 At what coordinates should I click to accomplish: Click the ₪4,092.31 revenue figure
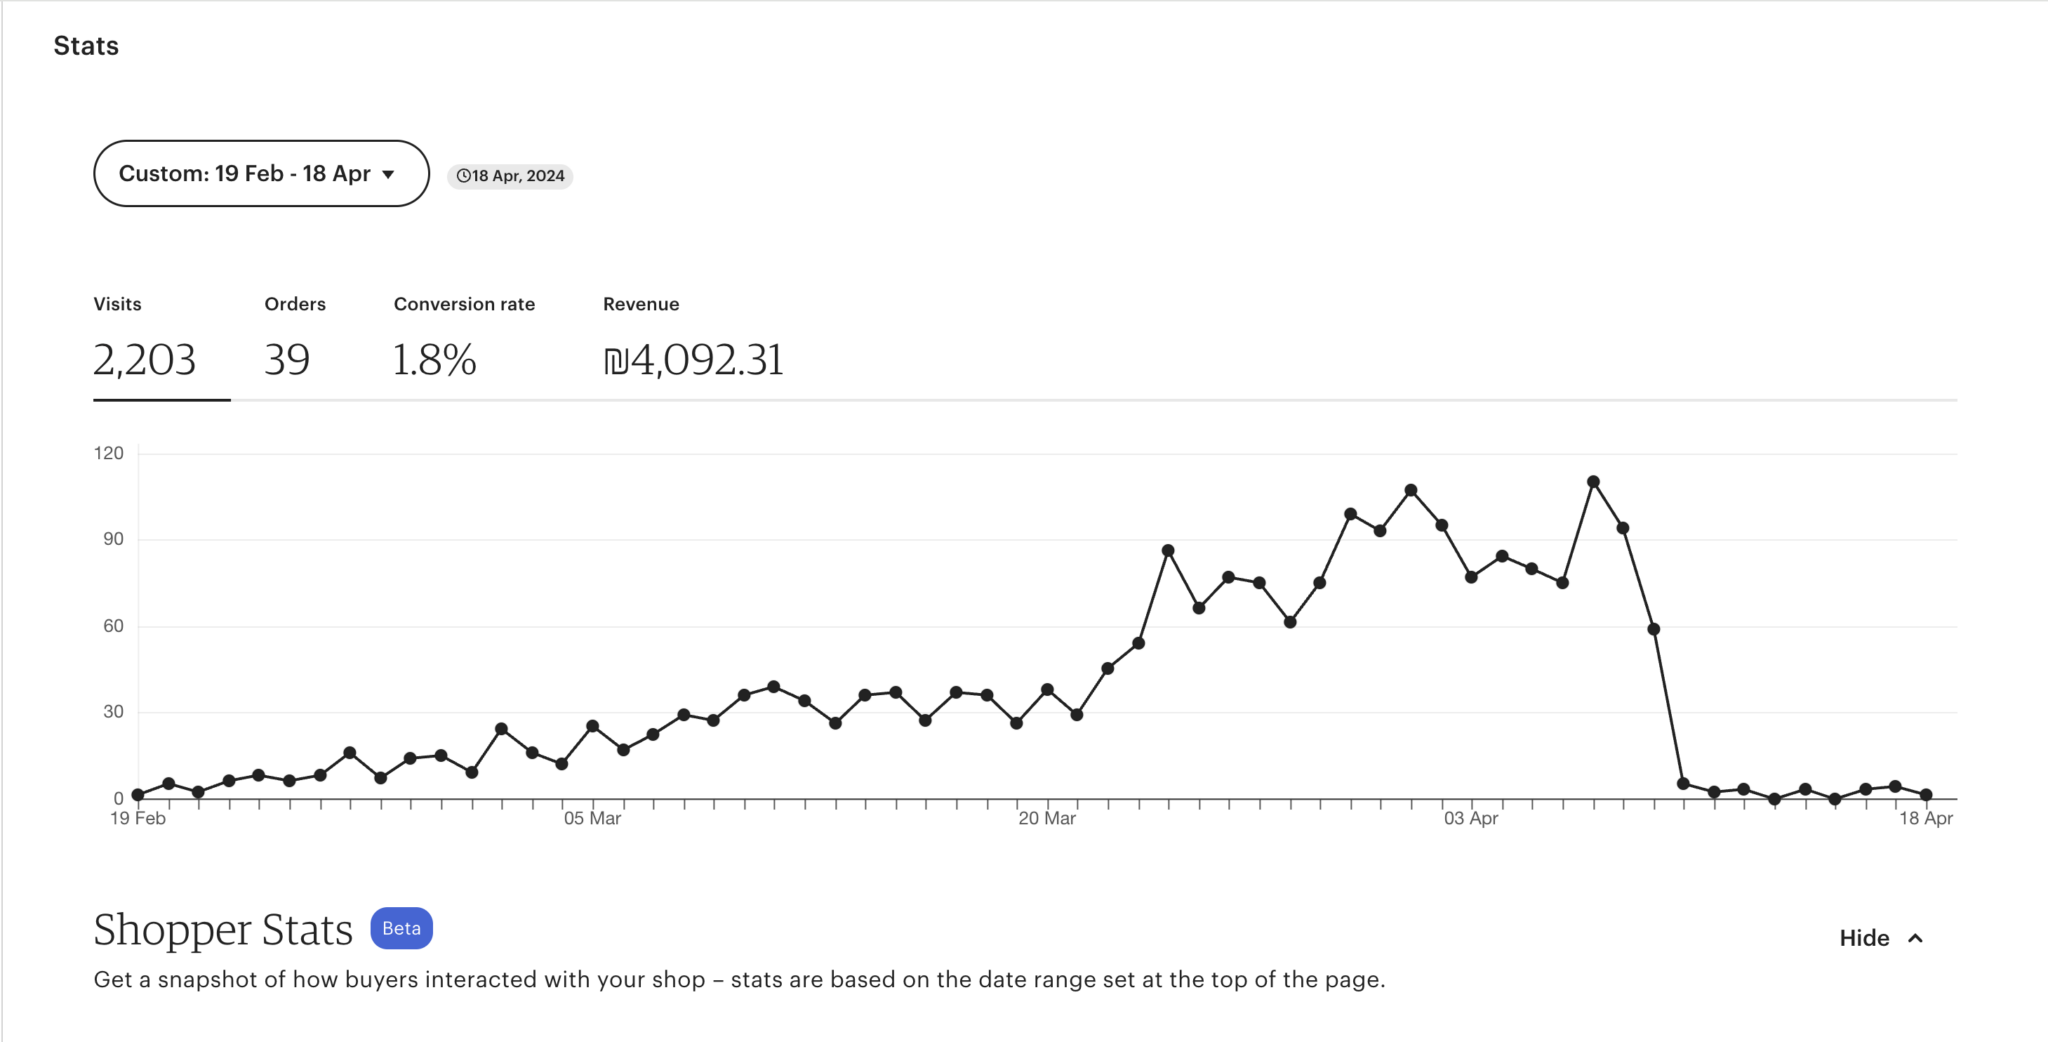point(693,361)
